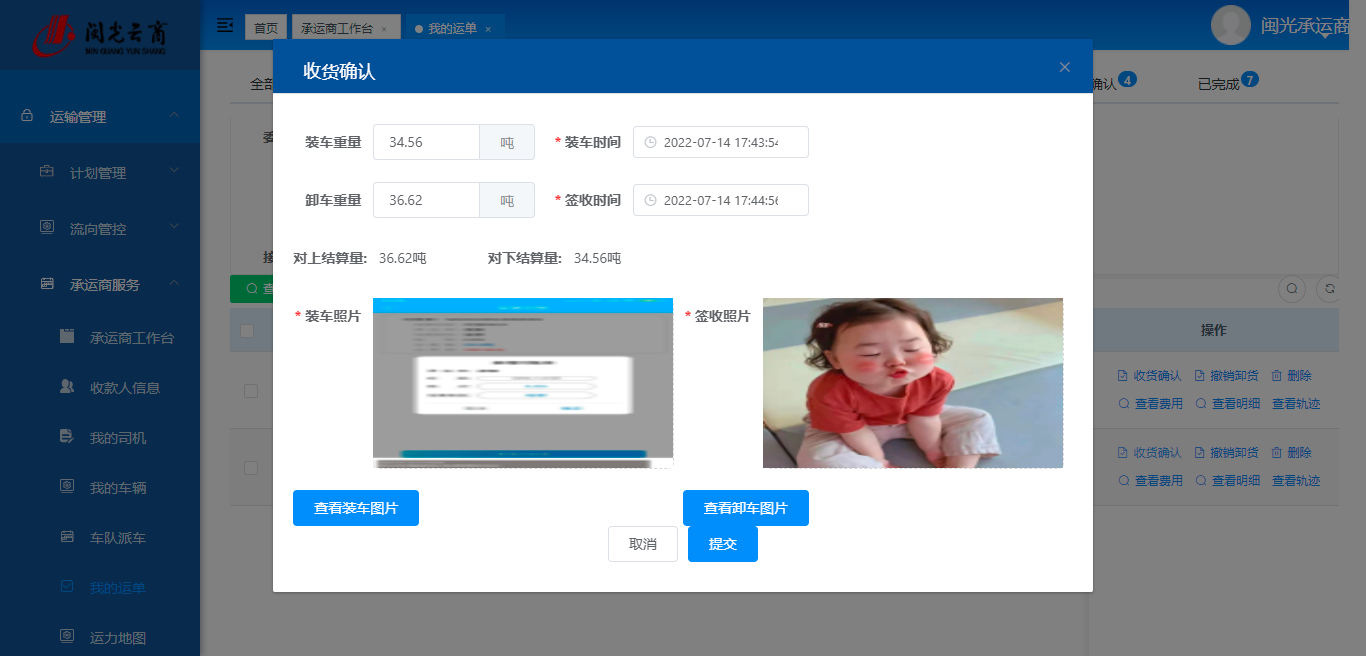1366x656 pixels.
Task: Click 取消 to cancel the dialog
Action: click(643, 544)
